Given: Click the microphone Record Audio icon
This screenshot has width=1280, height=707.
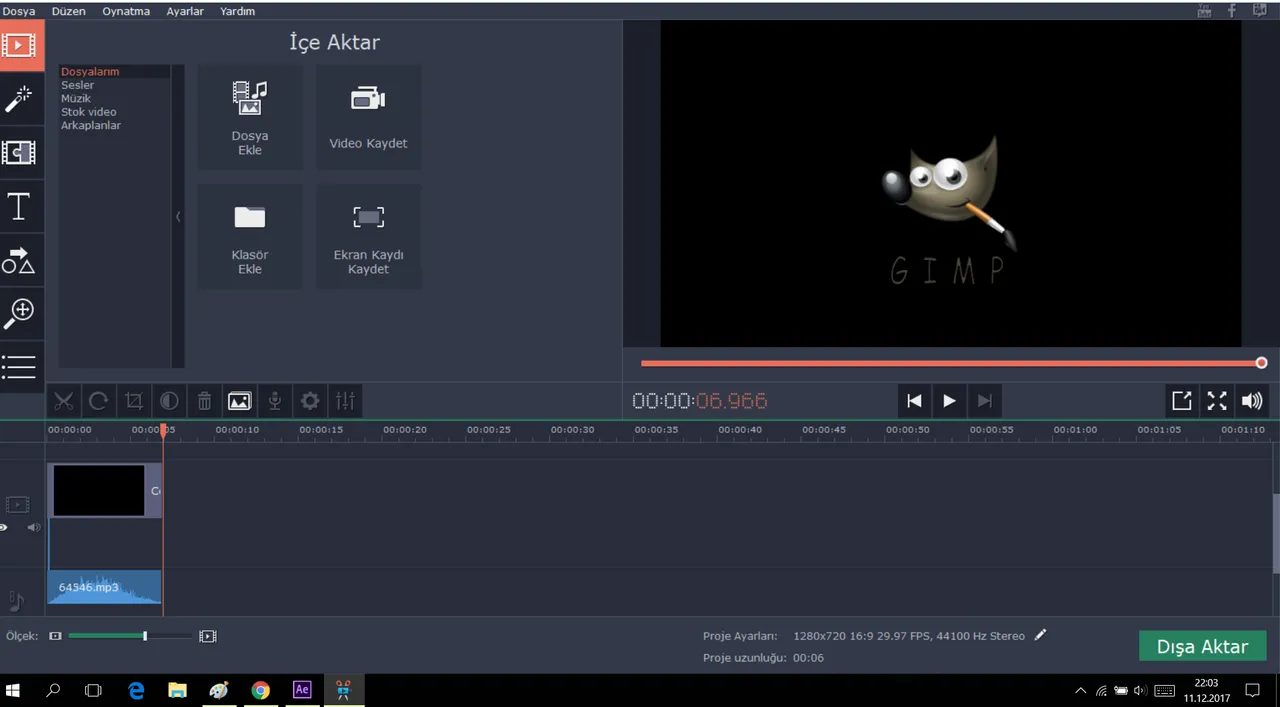Looking at the screenshot, I should 274,401.
